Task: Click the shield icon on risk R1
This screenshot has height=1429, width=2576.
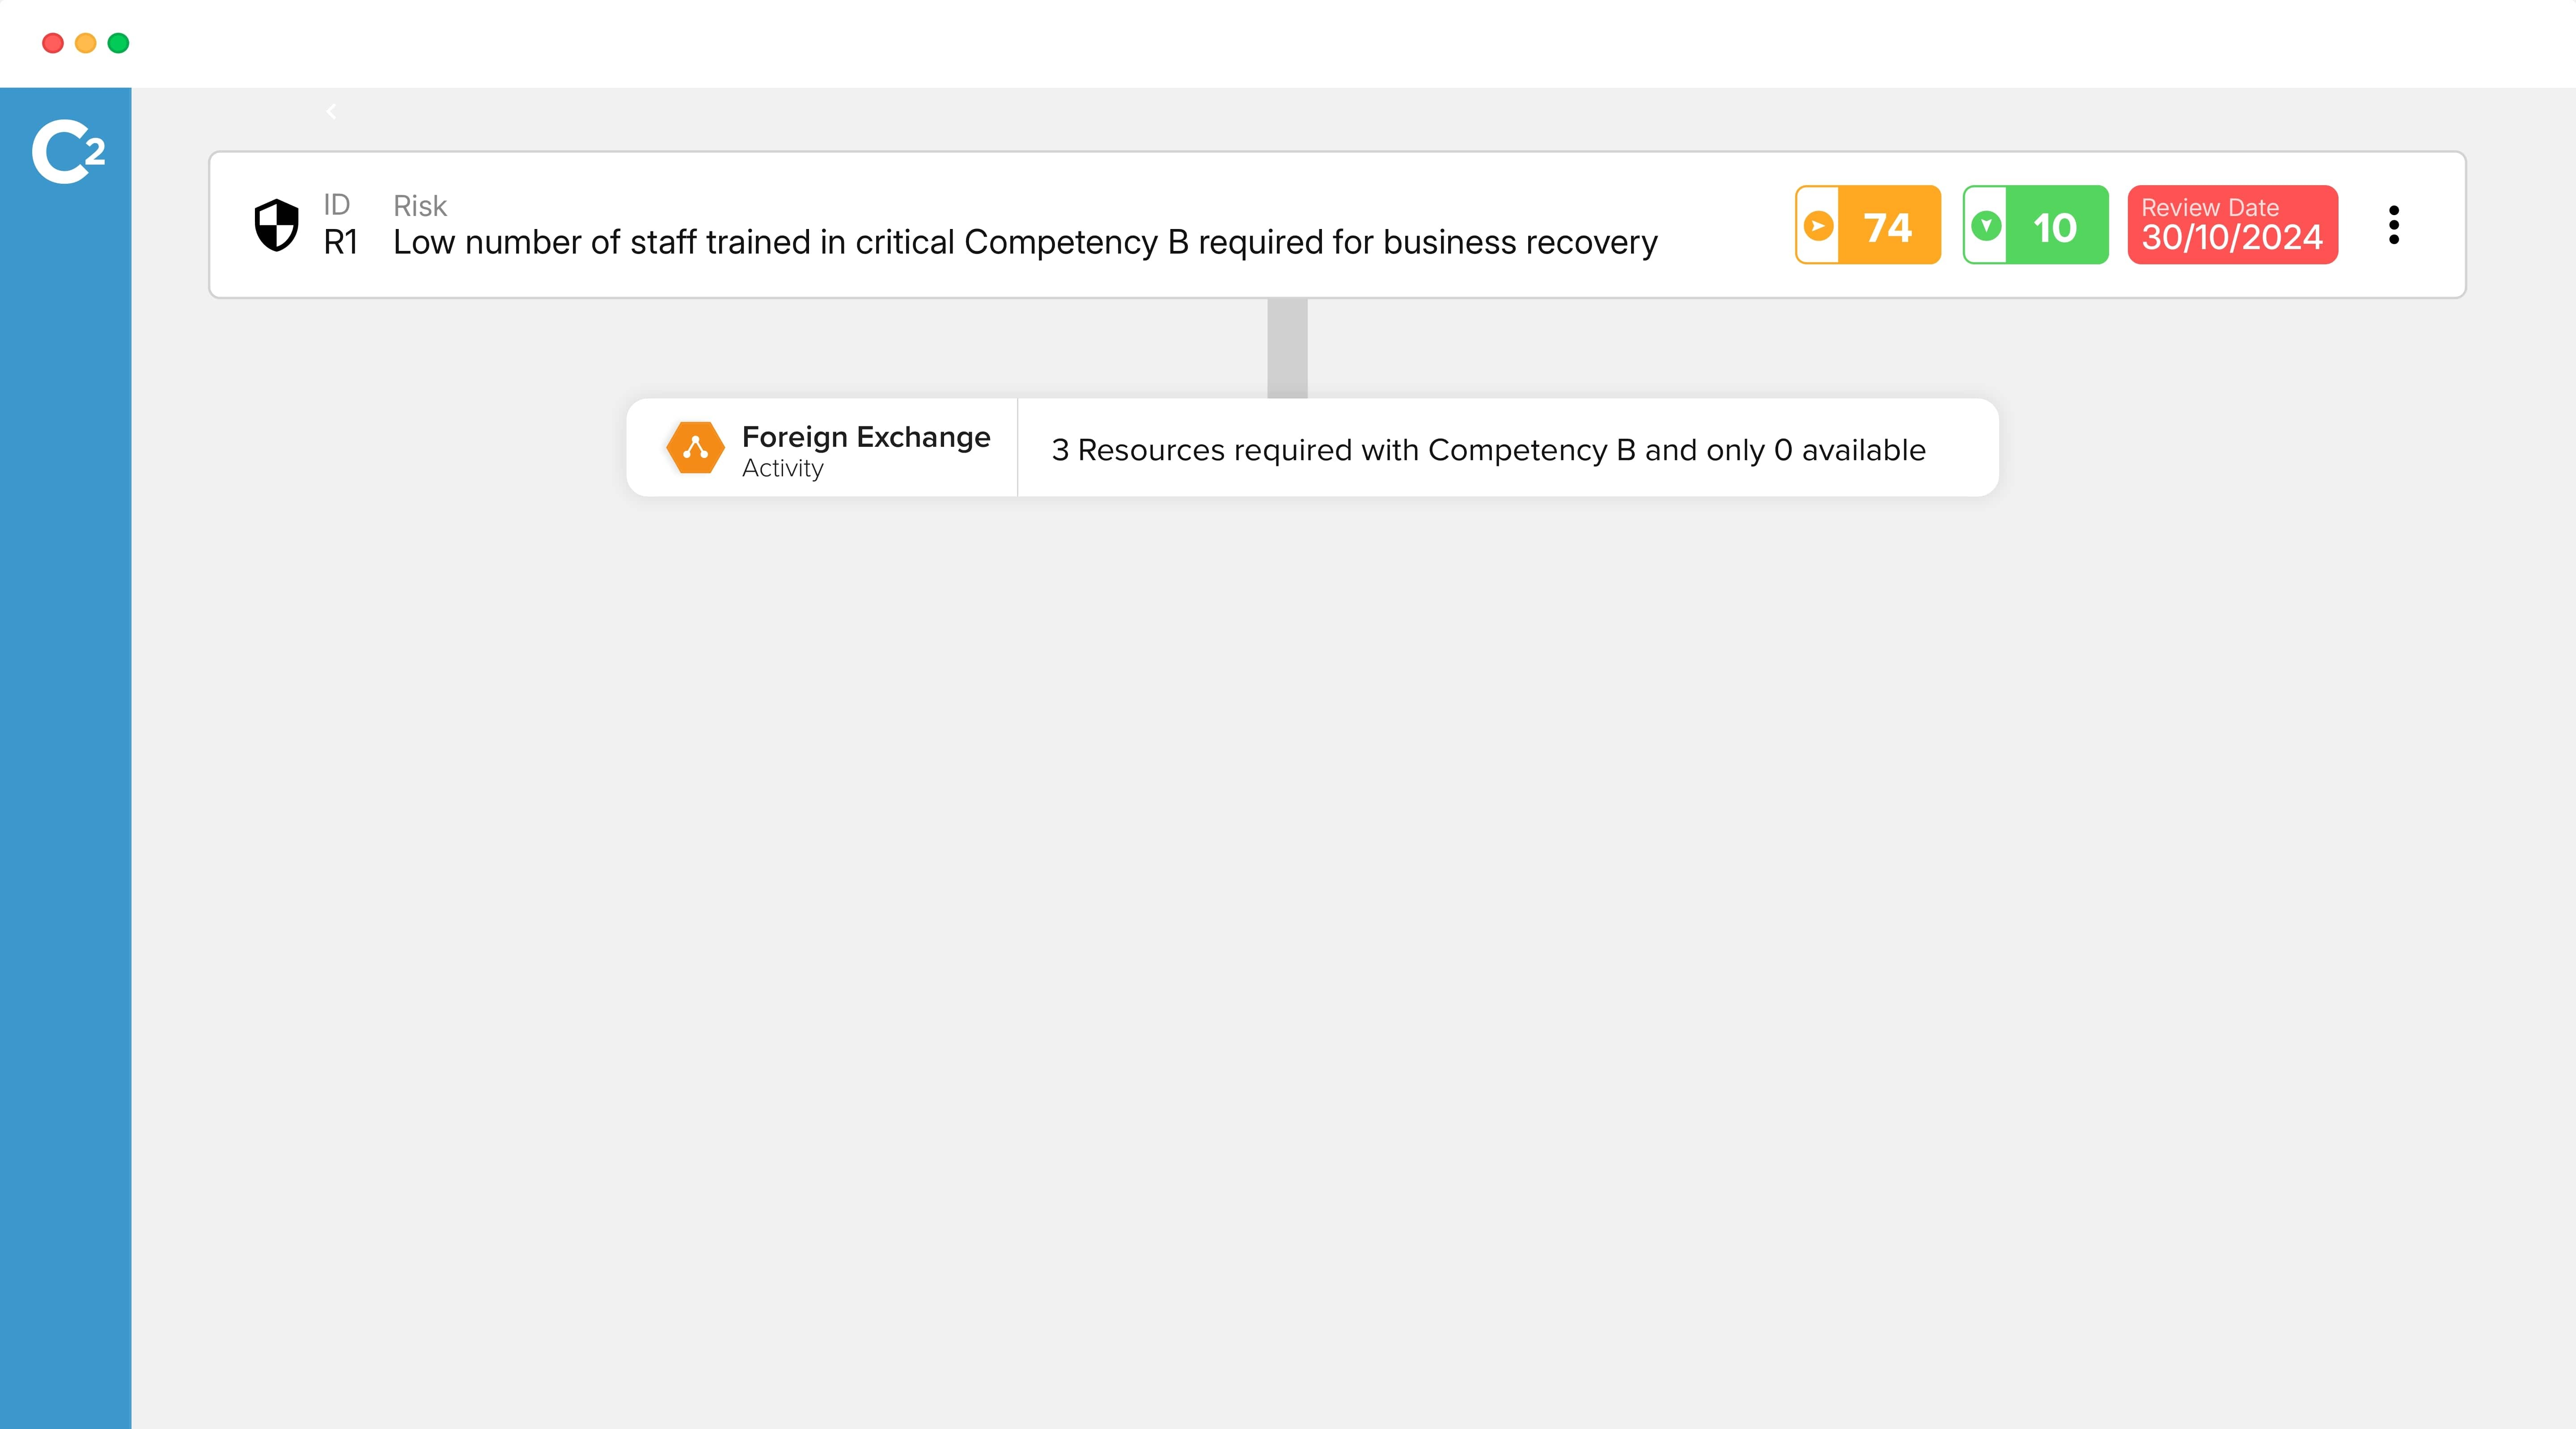Action: pos(277,225)
